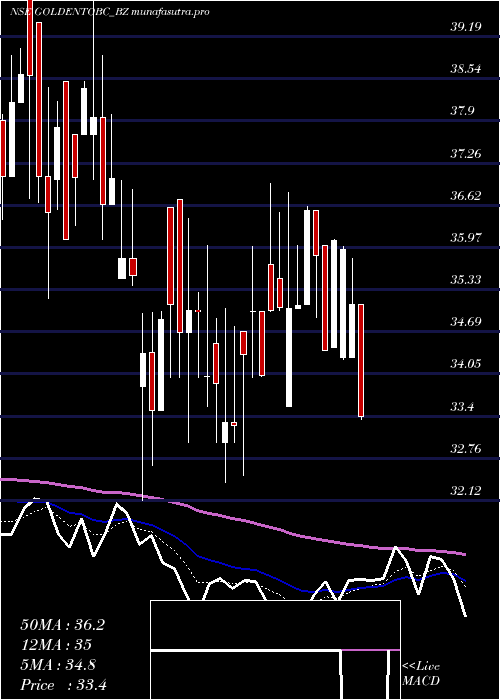Click the 32.12 price axis label
500x700 pixels.
(466, 491)
